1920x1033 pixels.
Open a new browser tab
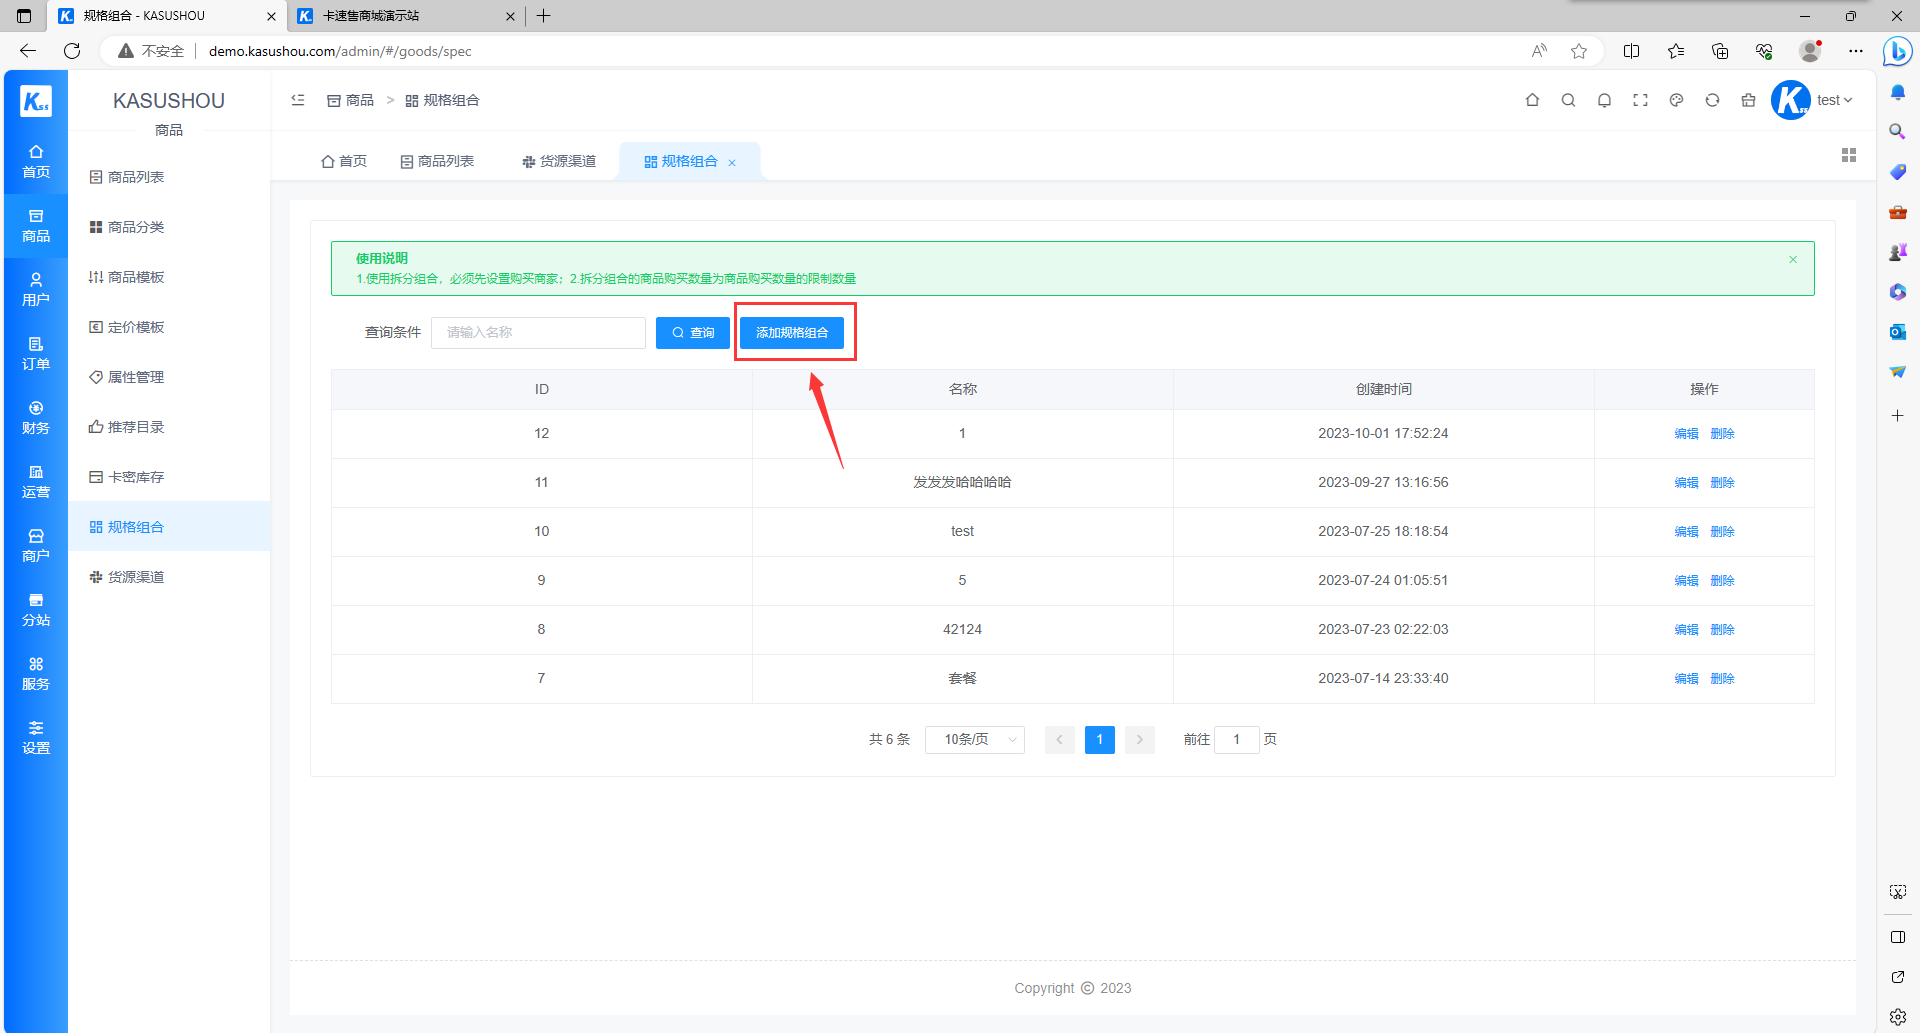click(544, 16)
